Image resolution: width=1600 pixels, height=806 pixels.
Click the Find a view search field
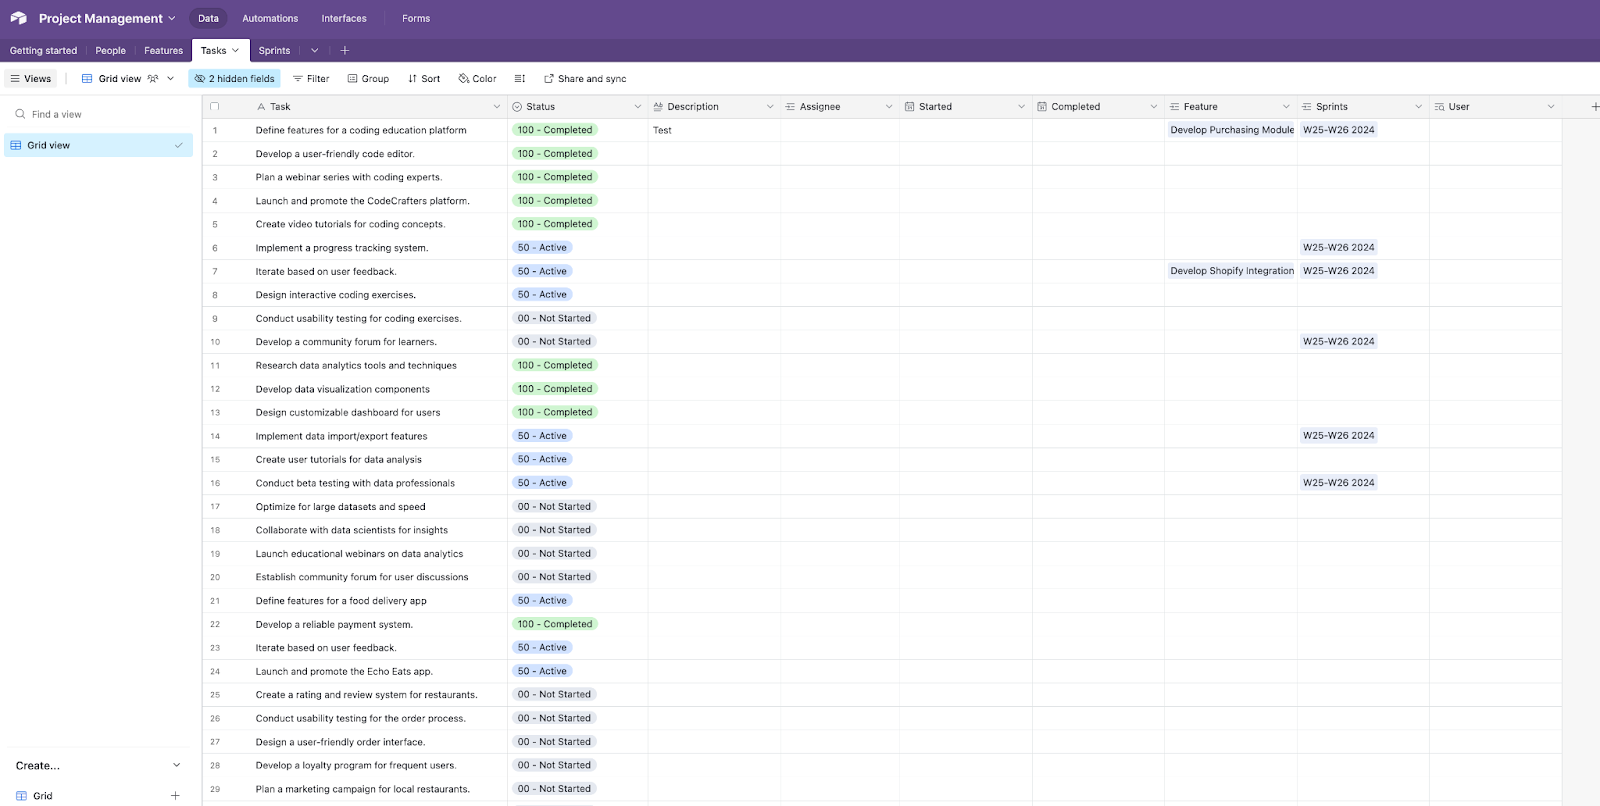click(100, 114)
